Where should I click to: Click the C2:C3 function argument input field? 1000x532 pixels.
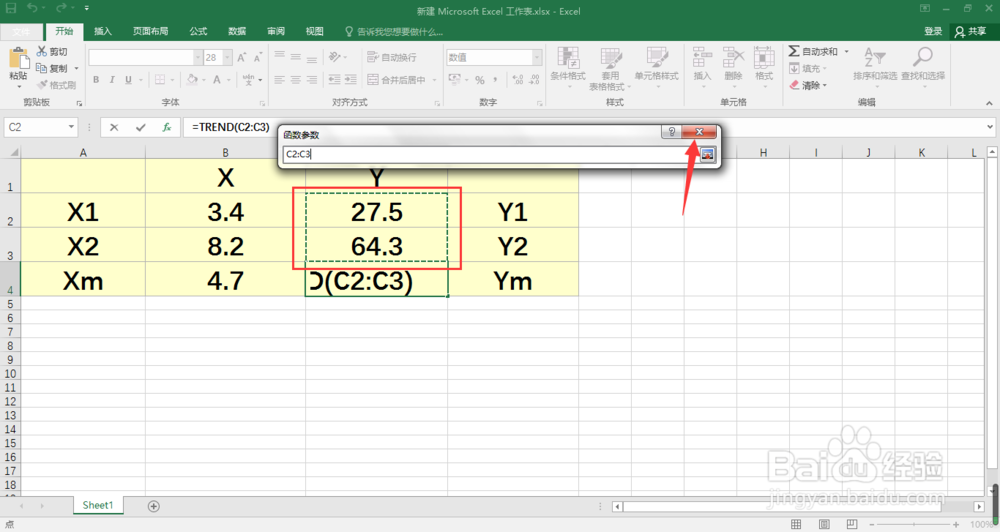click(x=490, y=154)
